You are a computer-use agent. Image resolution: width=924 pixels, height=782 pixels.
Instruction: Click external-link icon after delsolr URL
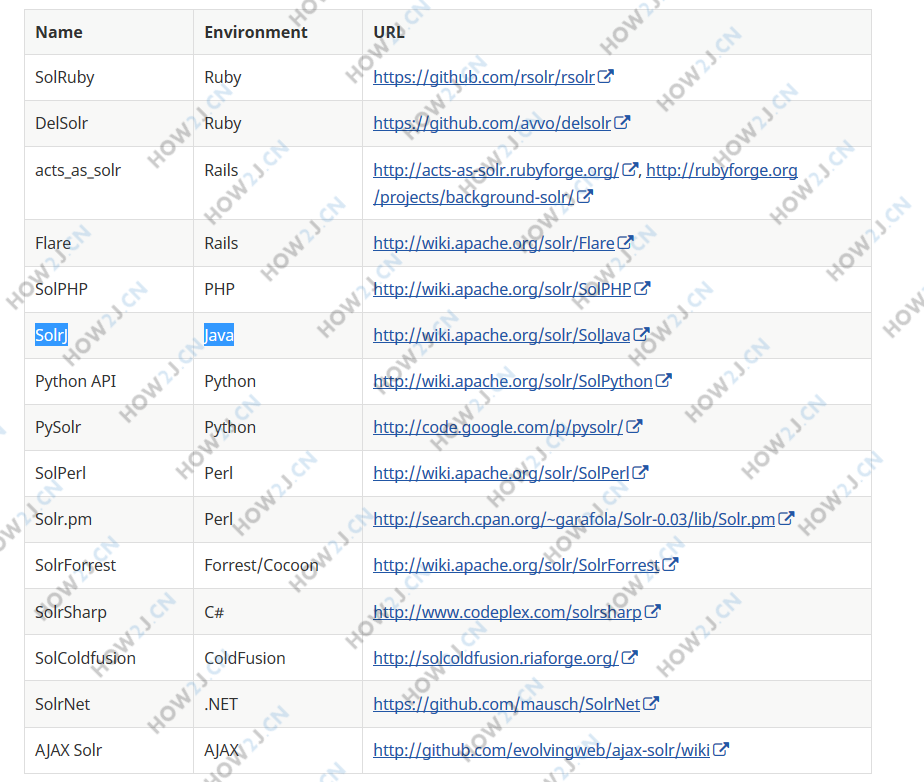coord(622,122)
